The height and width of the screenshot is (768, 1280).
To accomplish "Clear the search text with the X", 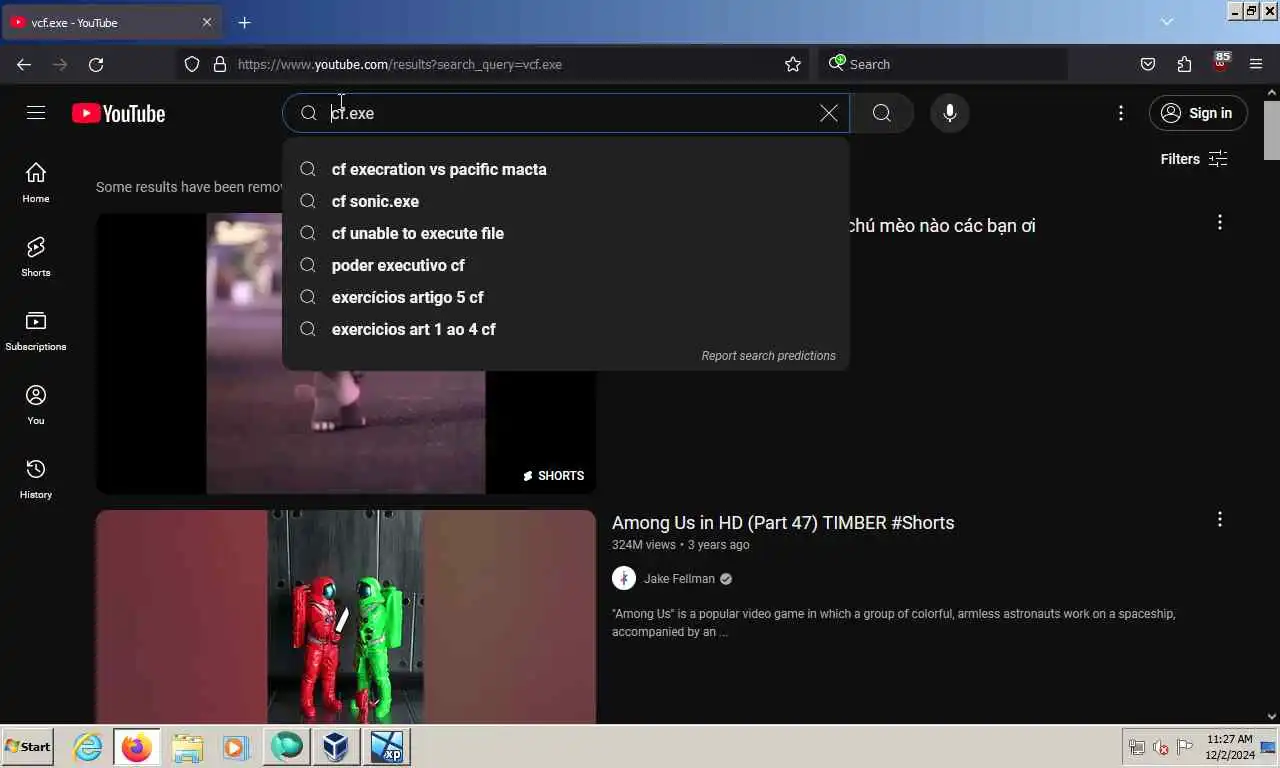I will tap(829, 113).
